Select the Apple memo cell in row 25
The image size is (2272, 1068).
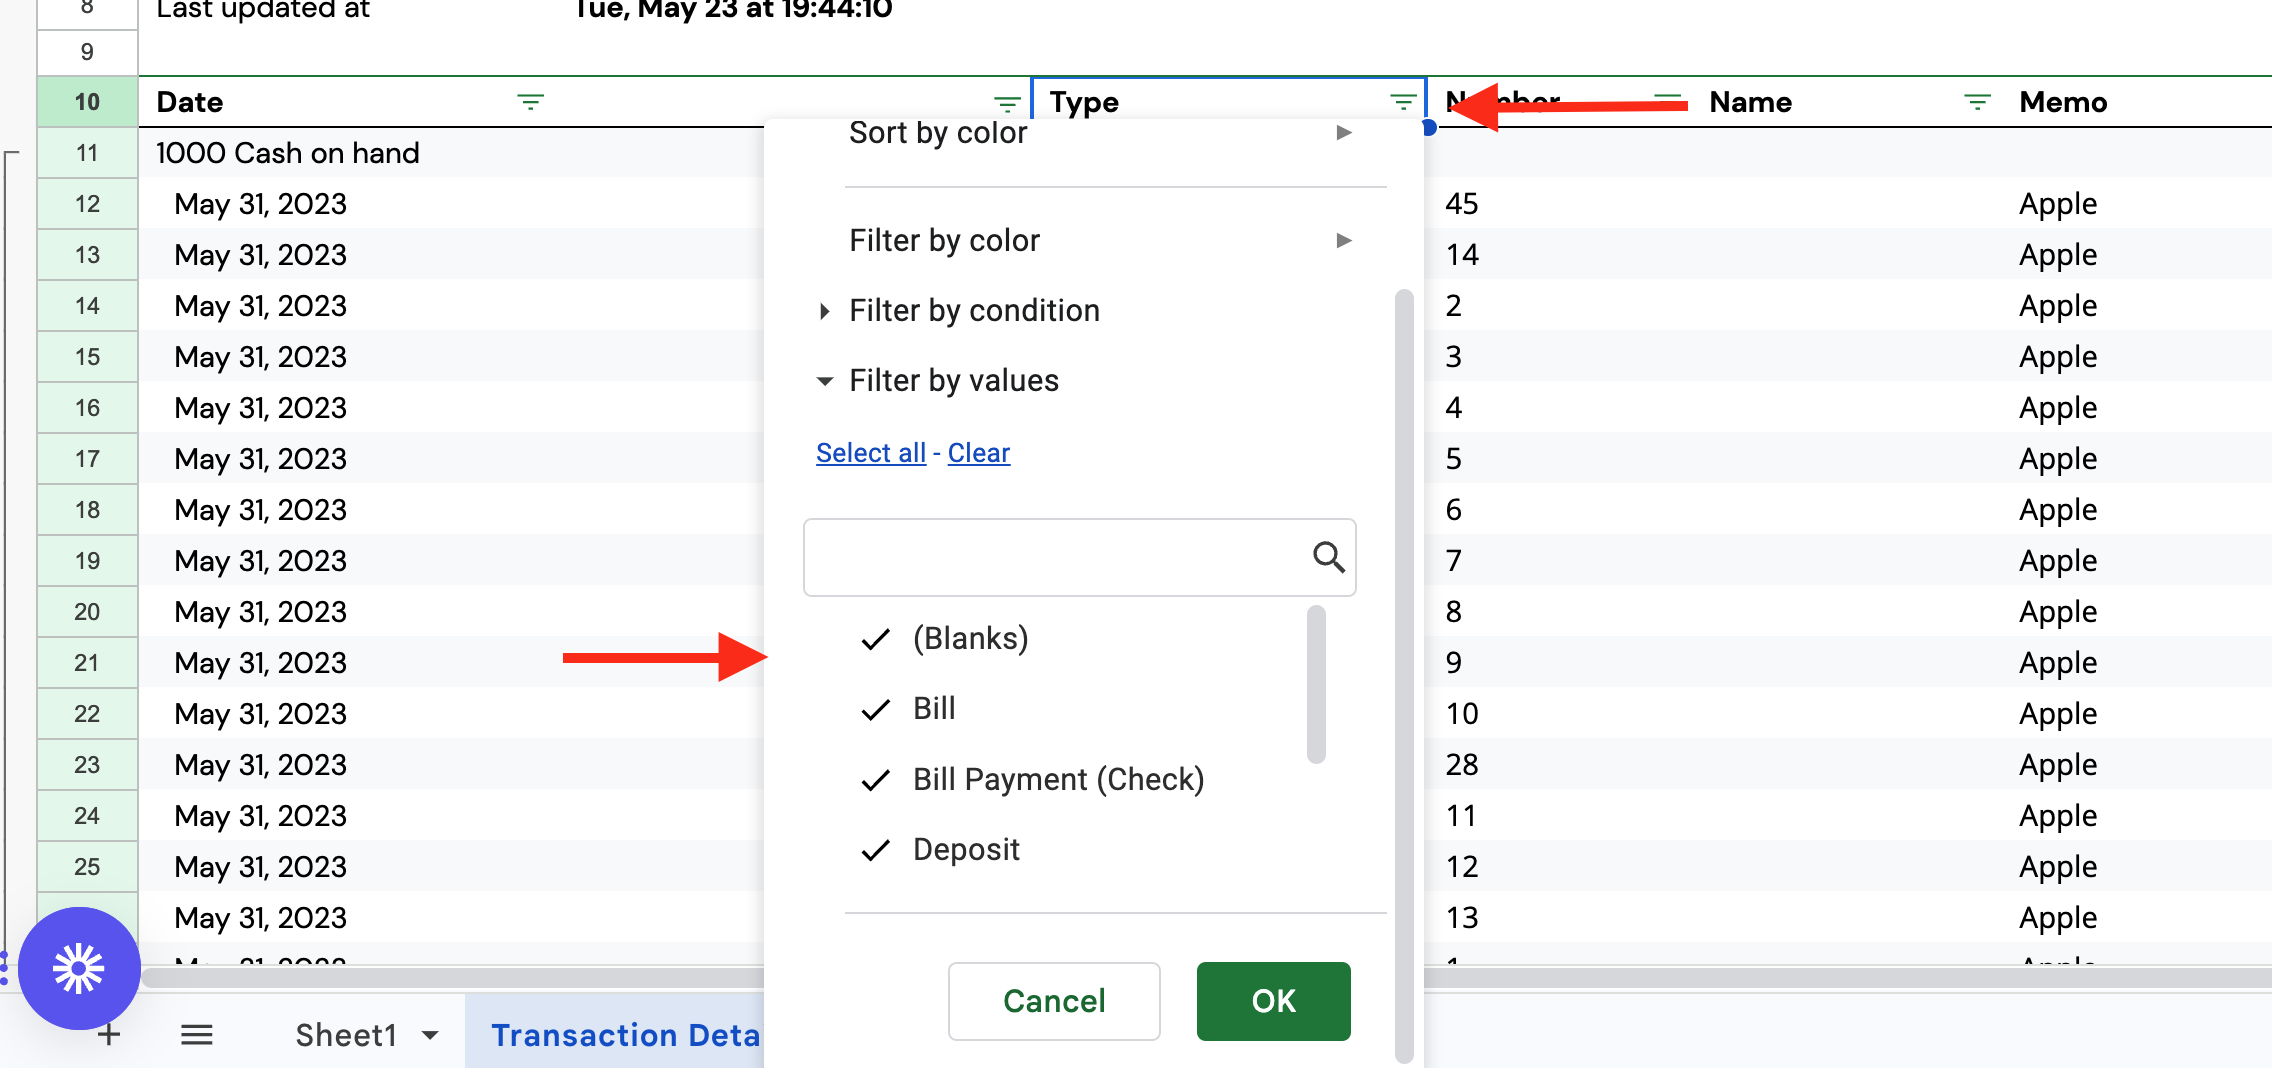[x=2138, y=867]
